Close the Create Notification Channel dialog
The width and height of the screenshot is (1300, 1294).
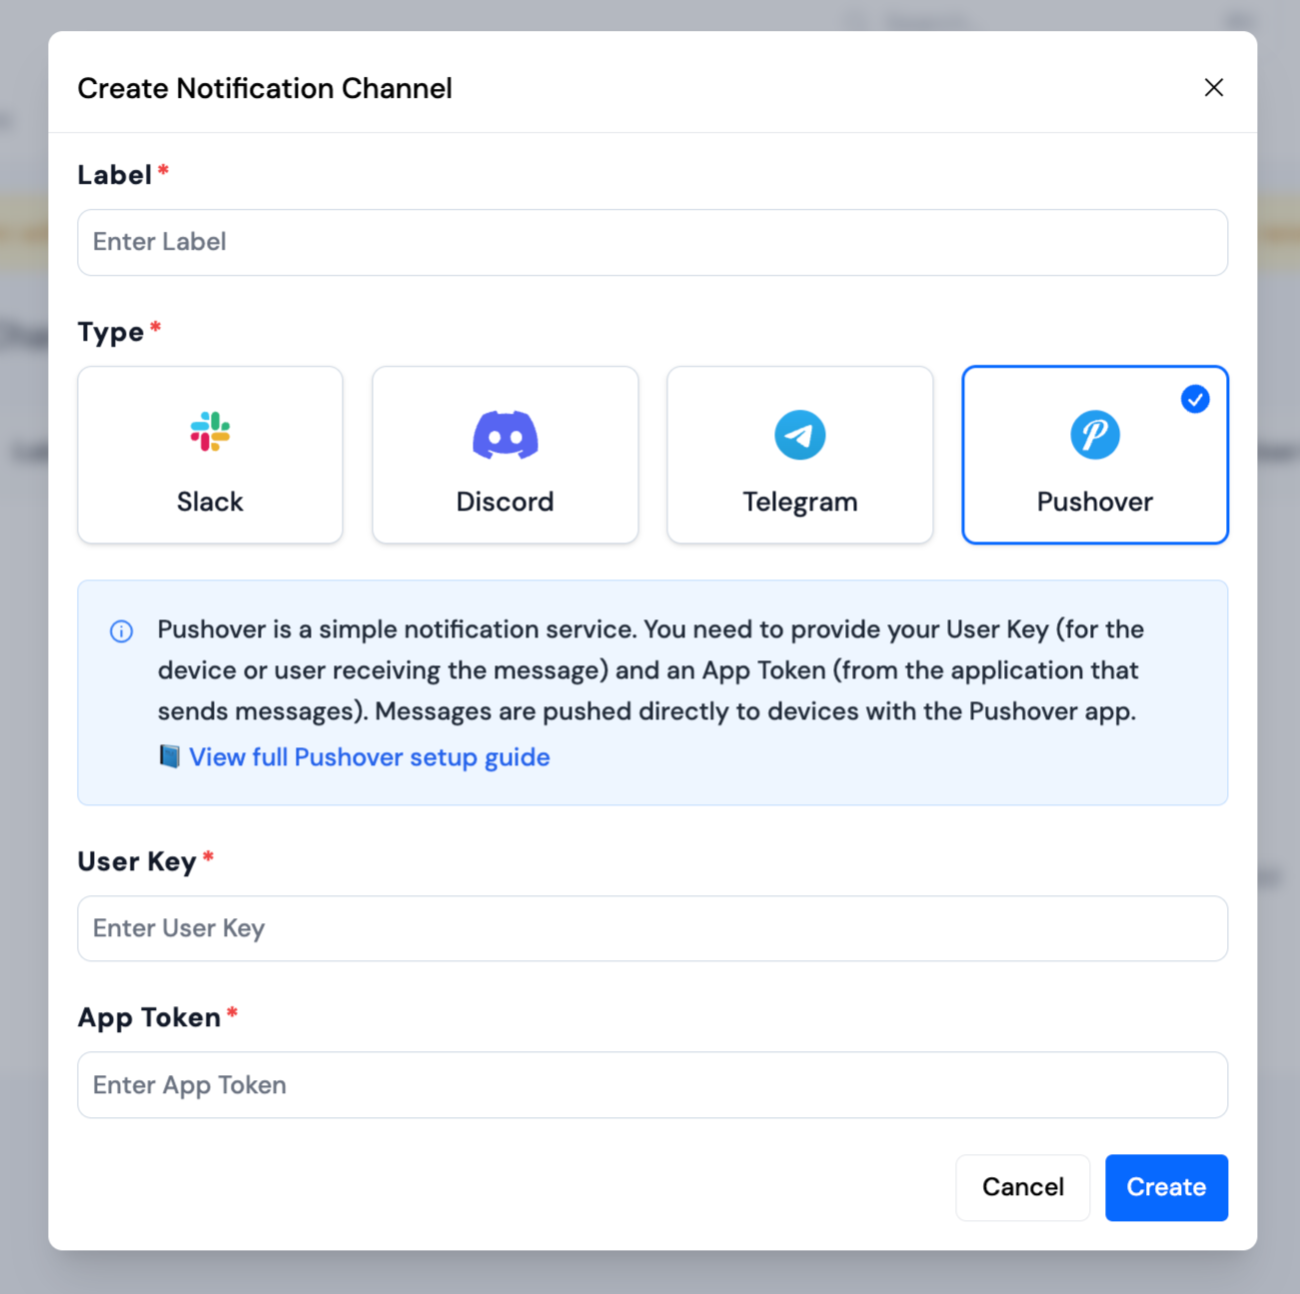pyautogui.click(x=1214, y=88)
